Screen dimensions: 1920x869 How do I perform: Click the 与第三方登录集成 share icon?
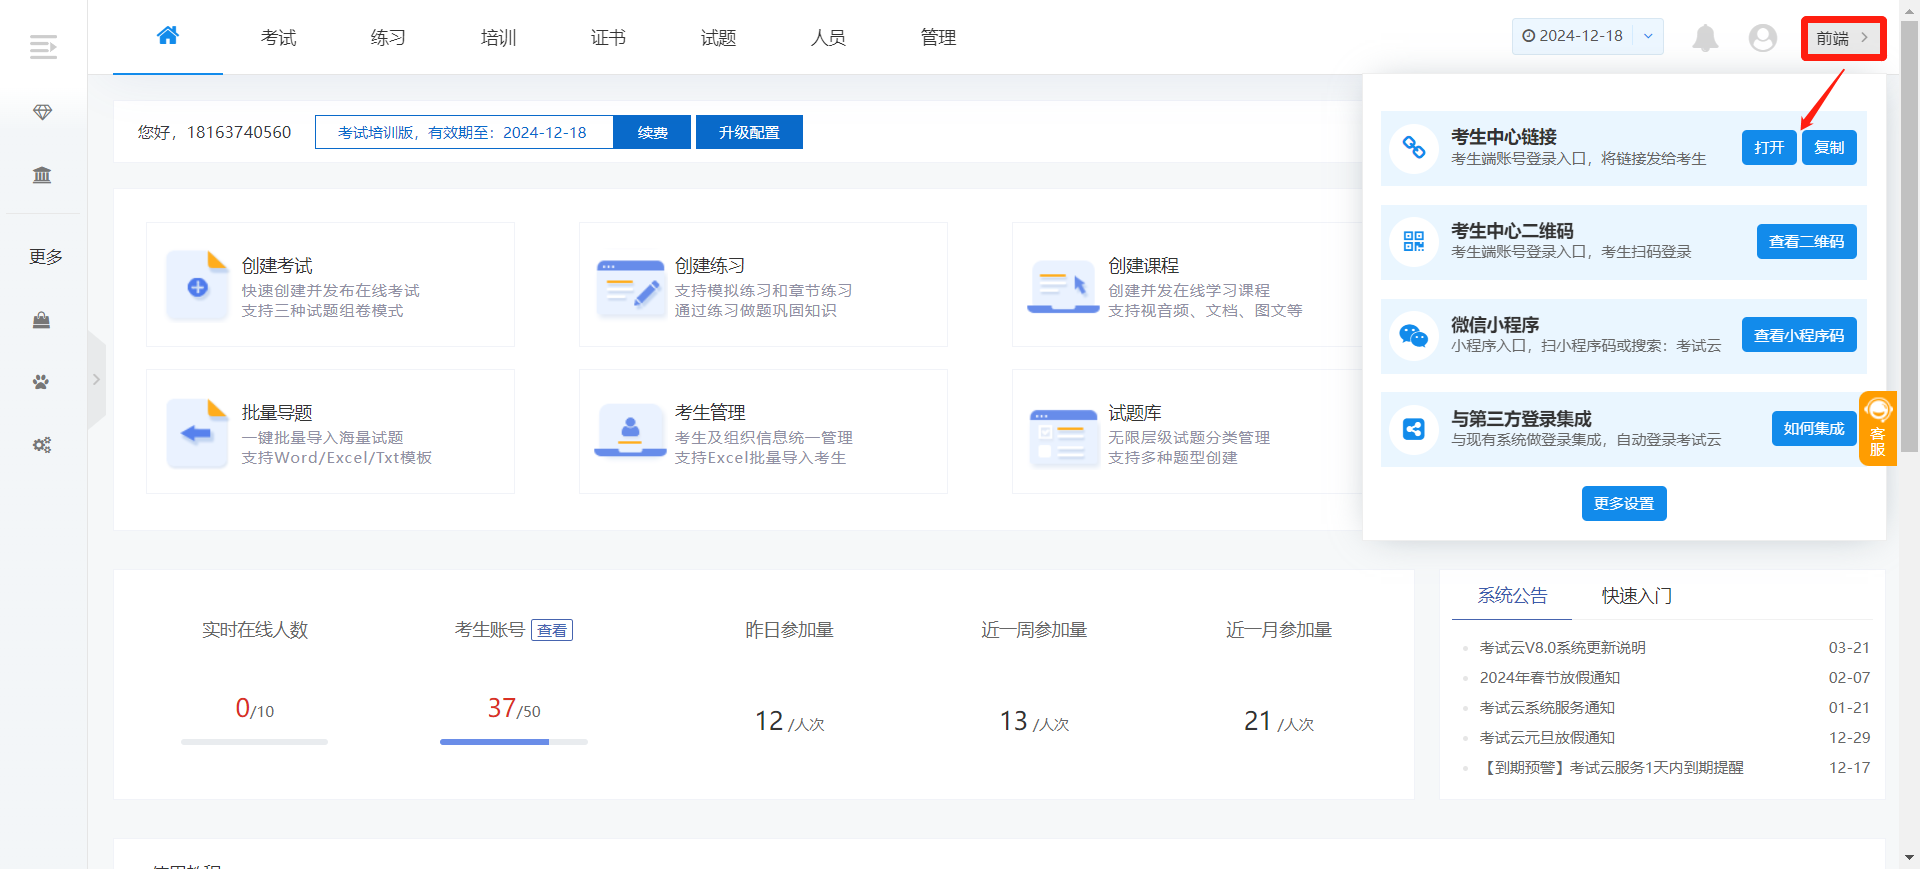tap(1414, 429)
